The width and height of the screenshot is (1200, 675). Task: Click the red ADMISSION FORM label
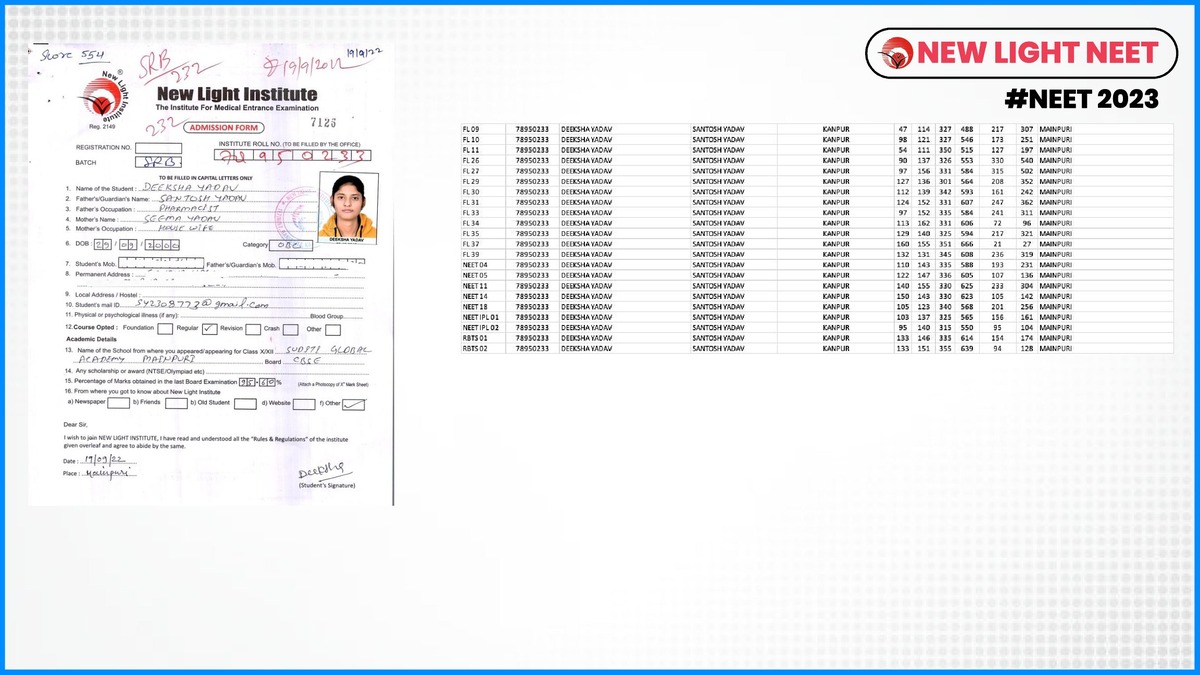pos(227,128)
